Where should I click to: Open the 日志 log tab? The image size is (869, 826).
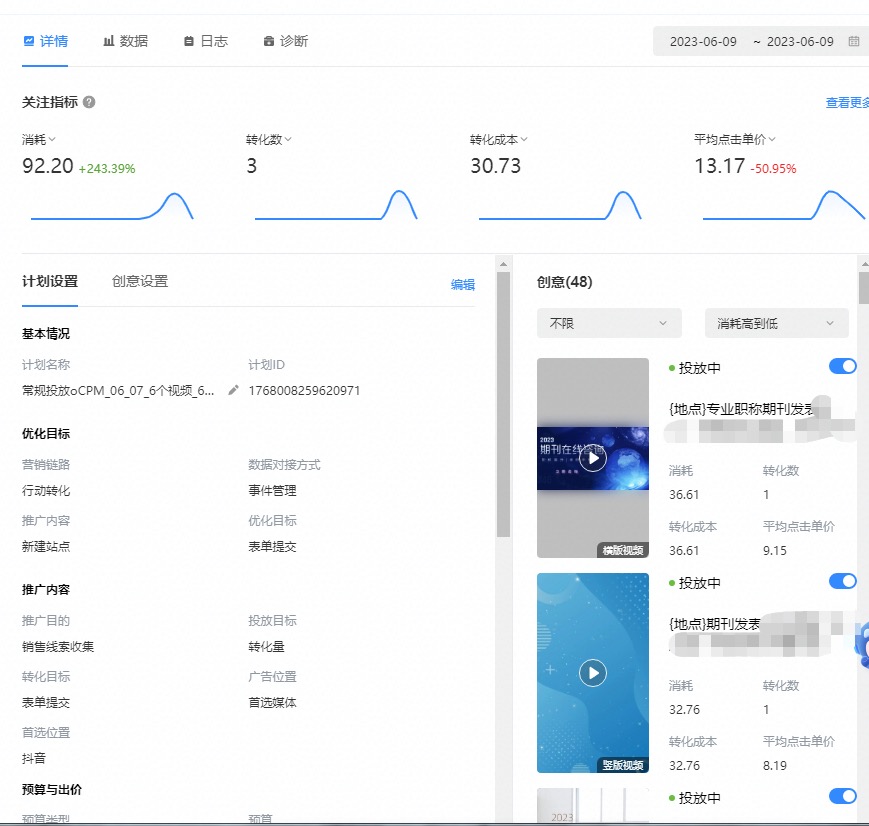click(206, 41)
